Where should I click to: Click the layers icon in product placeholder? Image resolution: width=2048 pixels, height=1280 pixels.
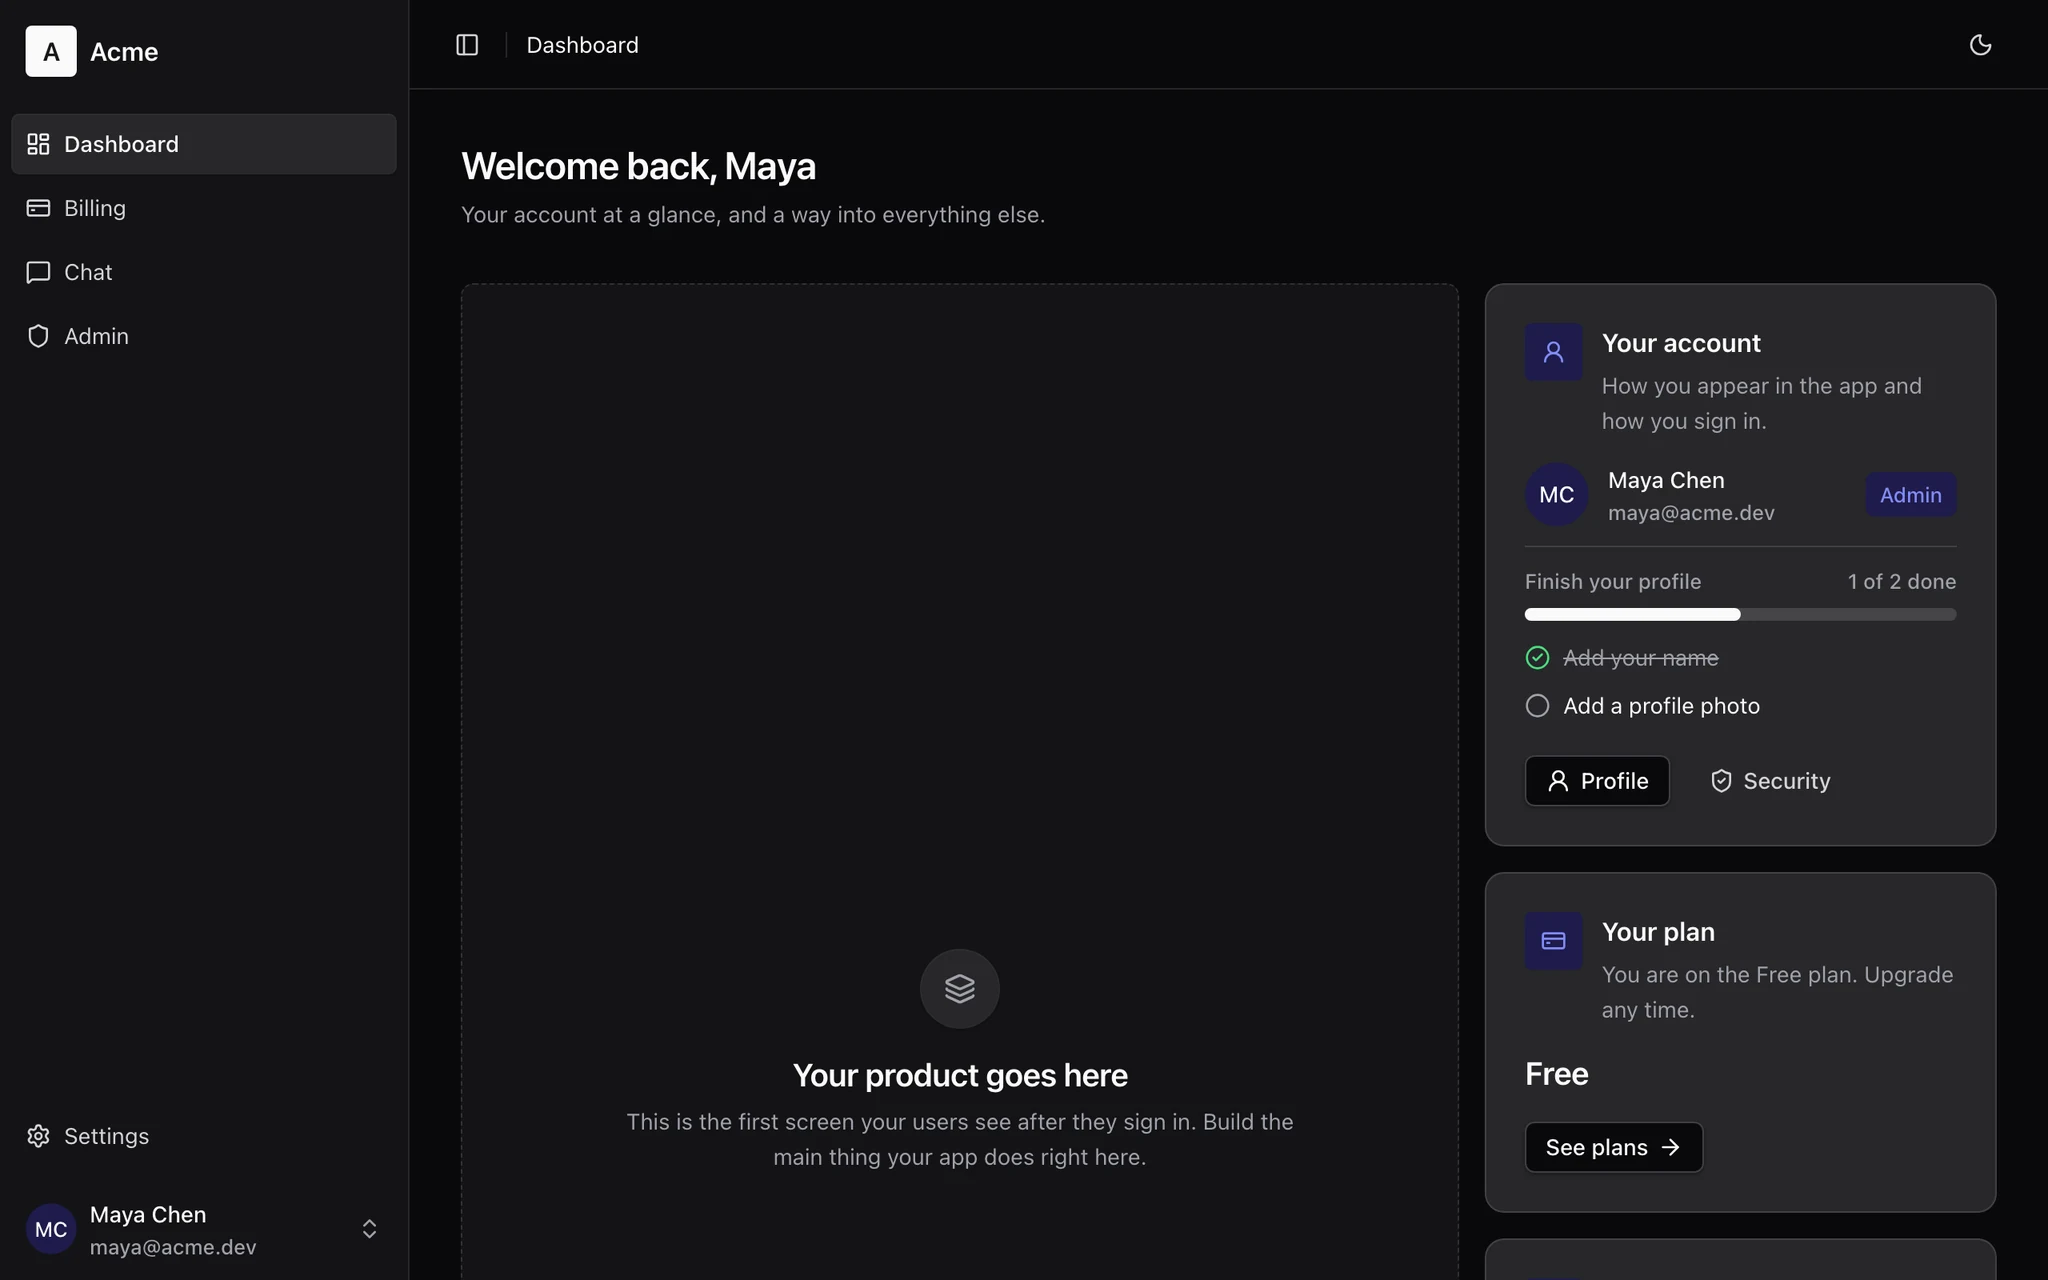[960, 989]
